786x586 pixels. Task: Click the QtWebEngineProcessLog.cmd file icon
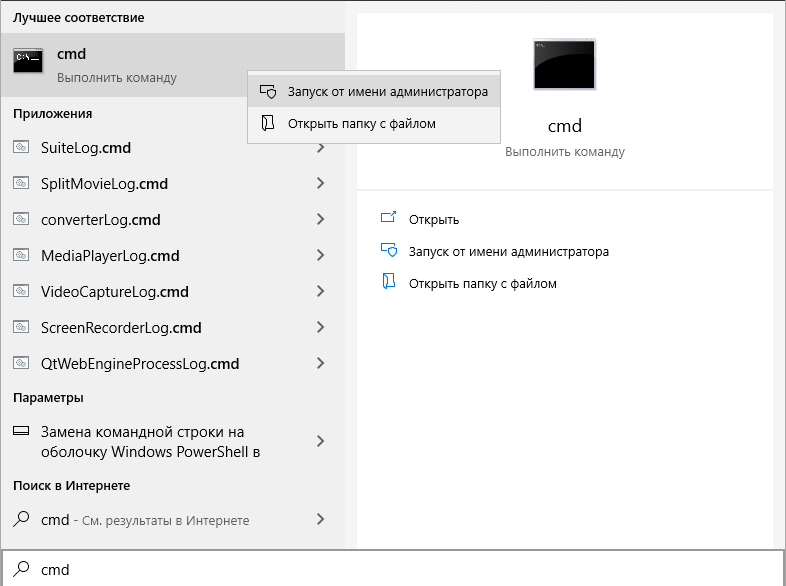pyautogui.click(x=21, y=363)
